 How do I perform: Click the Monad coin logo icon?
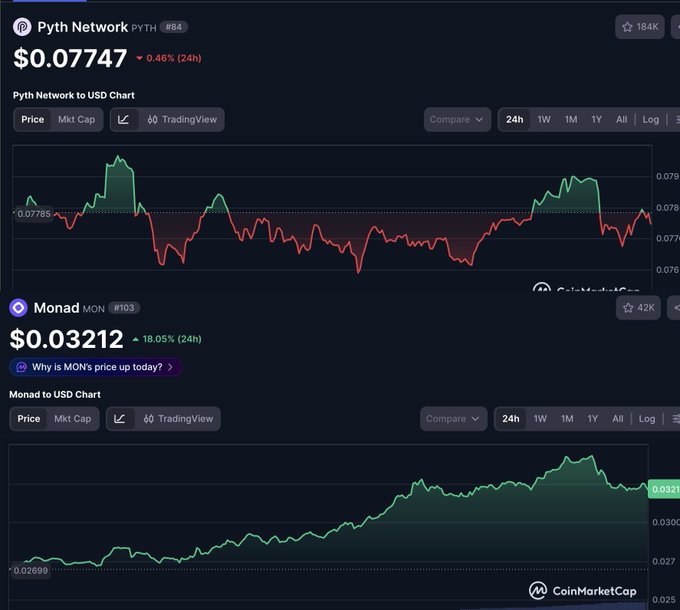click(18, 308)
